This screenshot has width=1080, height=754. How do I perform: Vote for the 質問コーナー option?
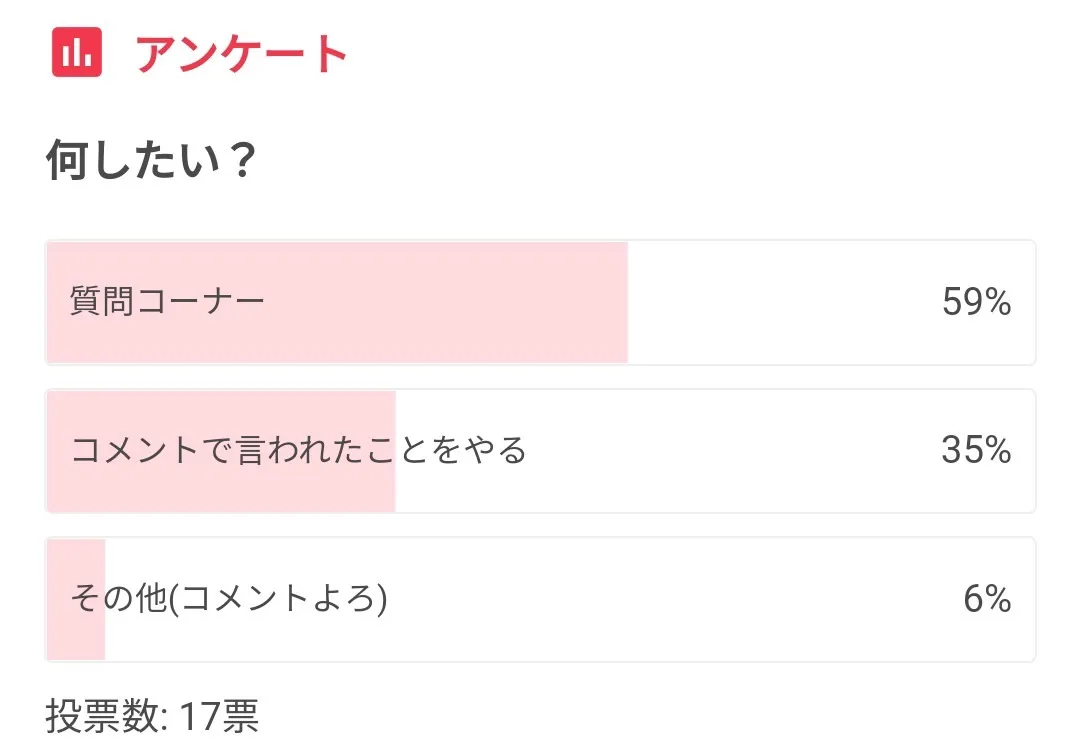click(x=167, y=302)
